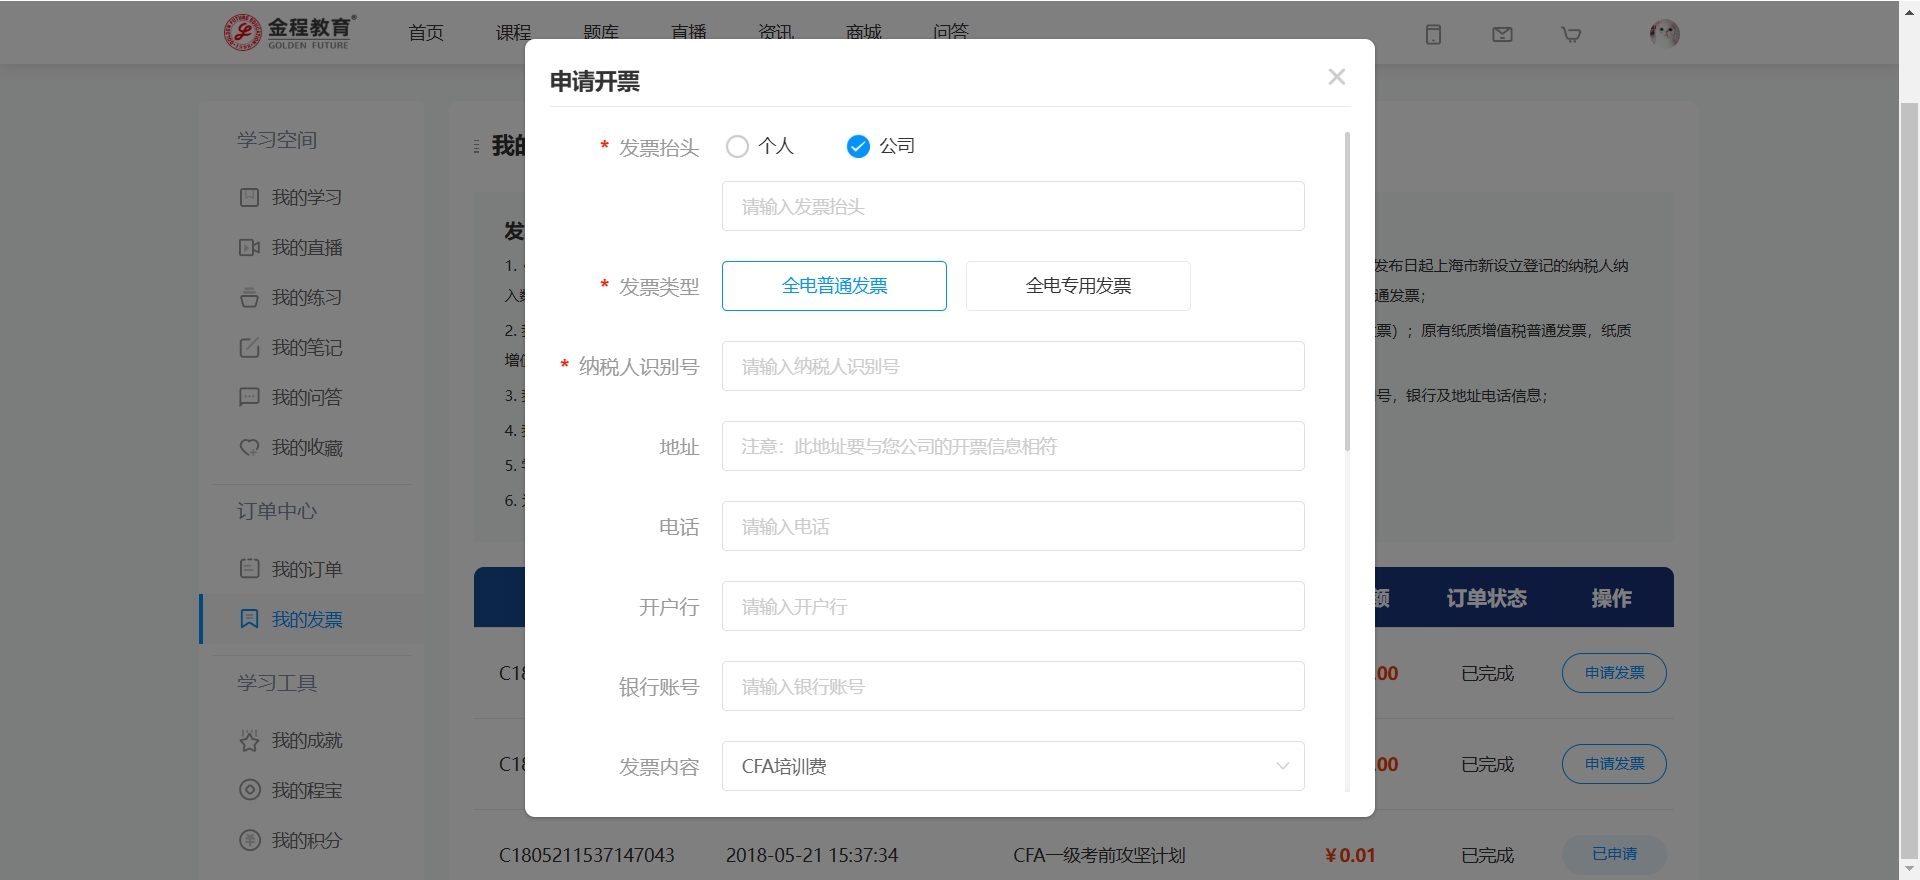Open the CFA培训费 combo box
The height and width of the screenshot is (880, 1920).
click(x=1000, y=766)
